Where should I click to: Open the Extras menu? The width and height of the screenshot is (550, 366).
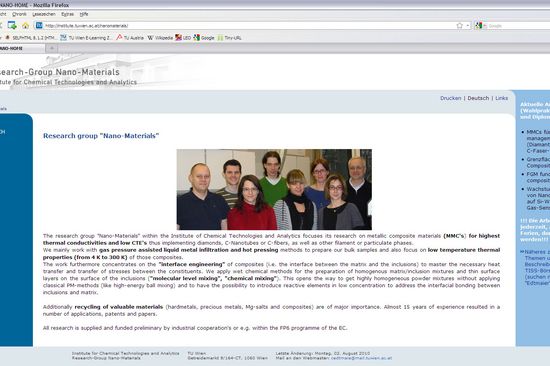67,14
